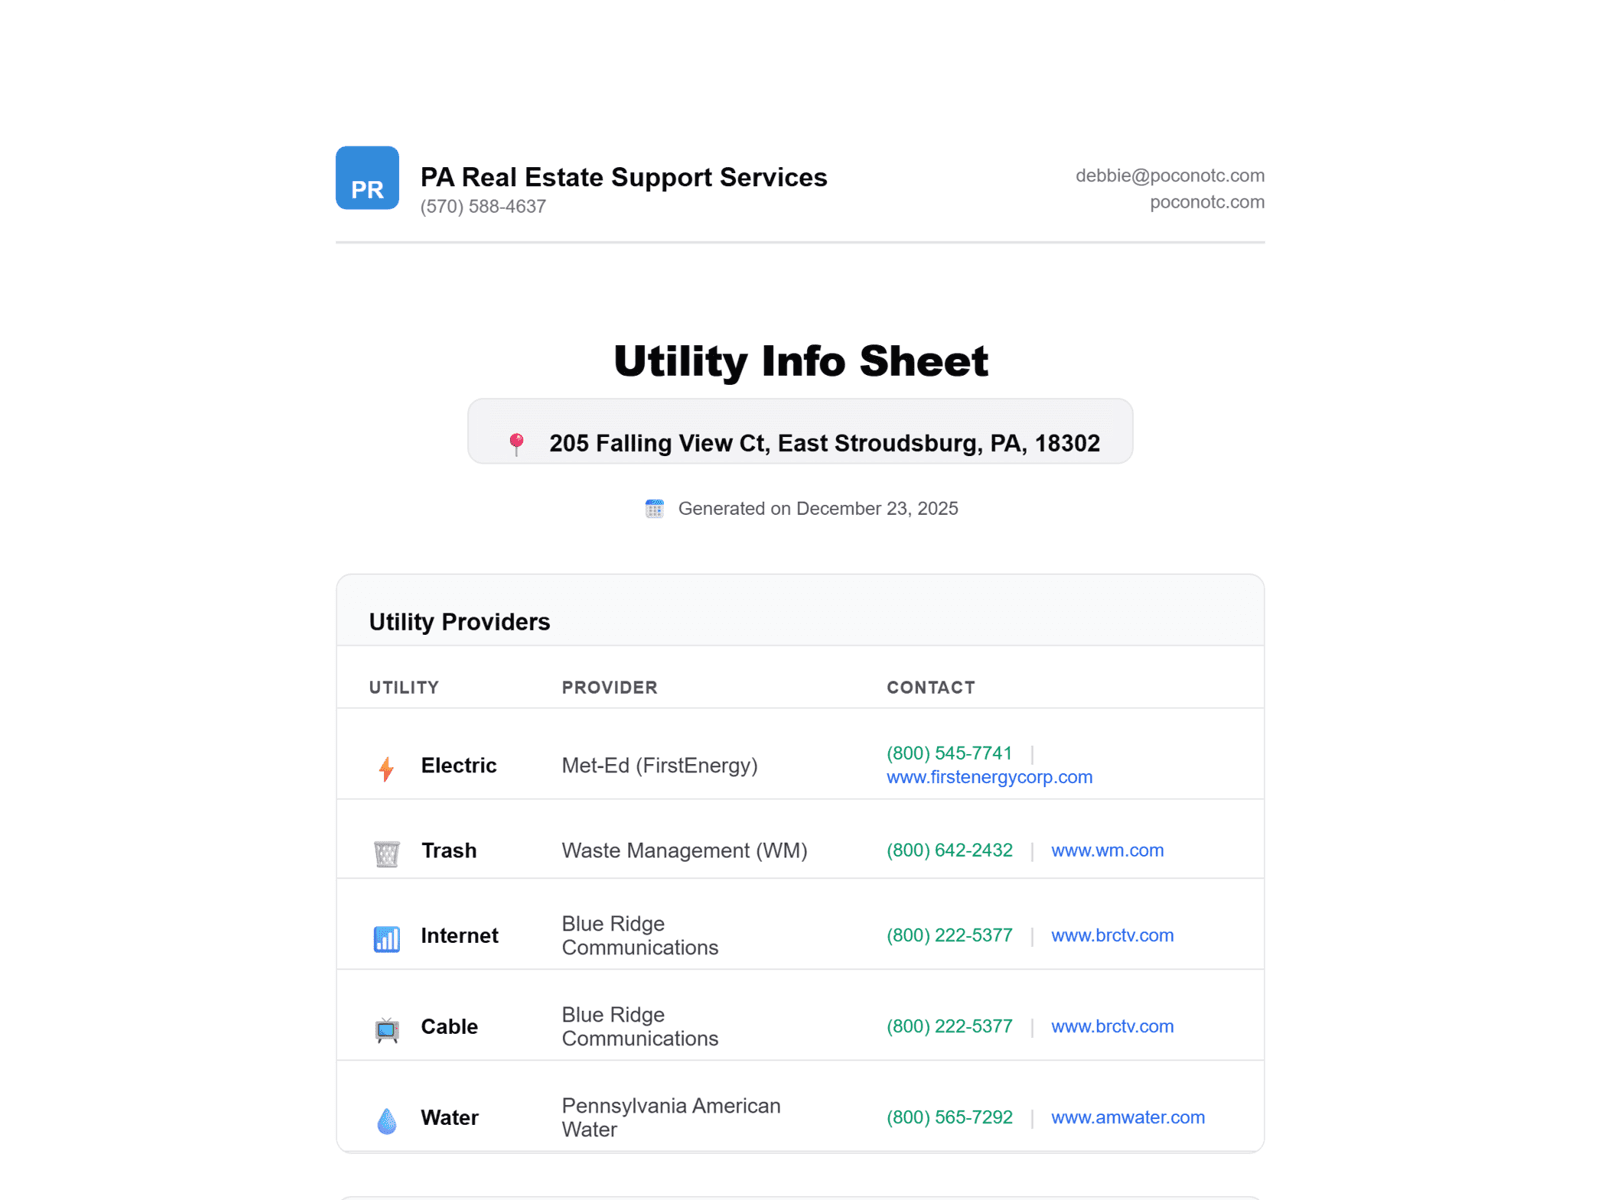Select the bar chart Internet icon
The height and width of the screenshot is (1200, 1600).
(386, 937)
